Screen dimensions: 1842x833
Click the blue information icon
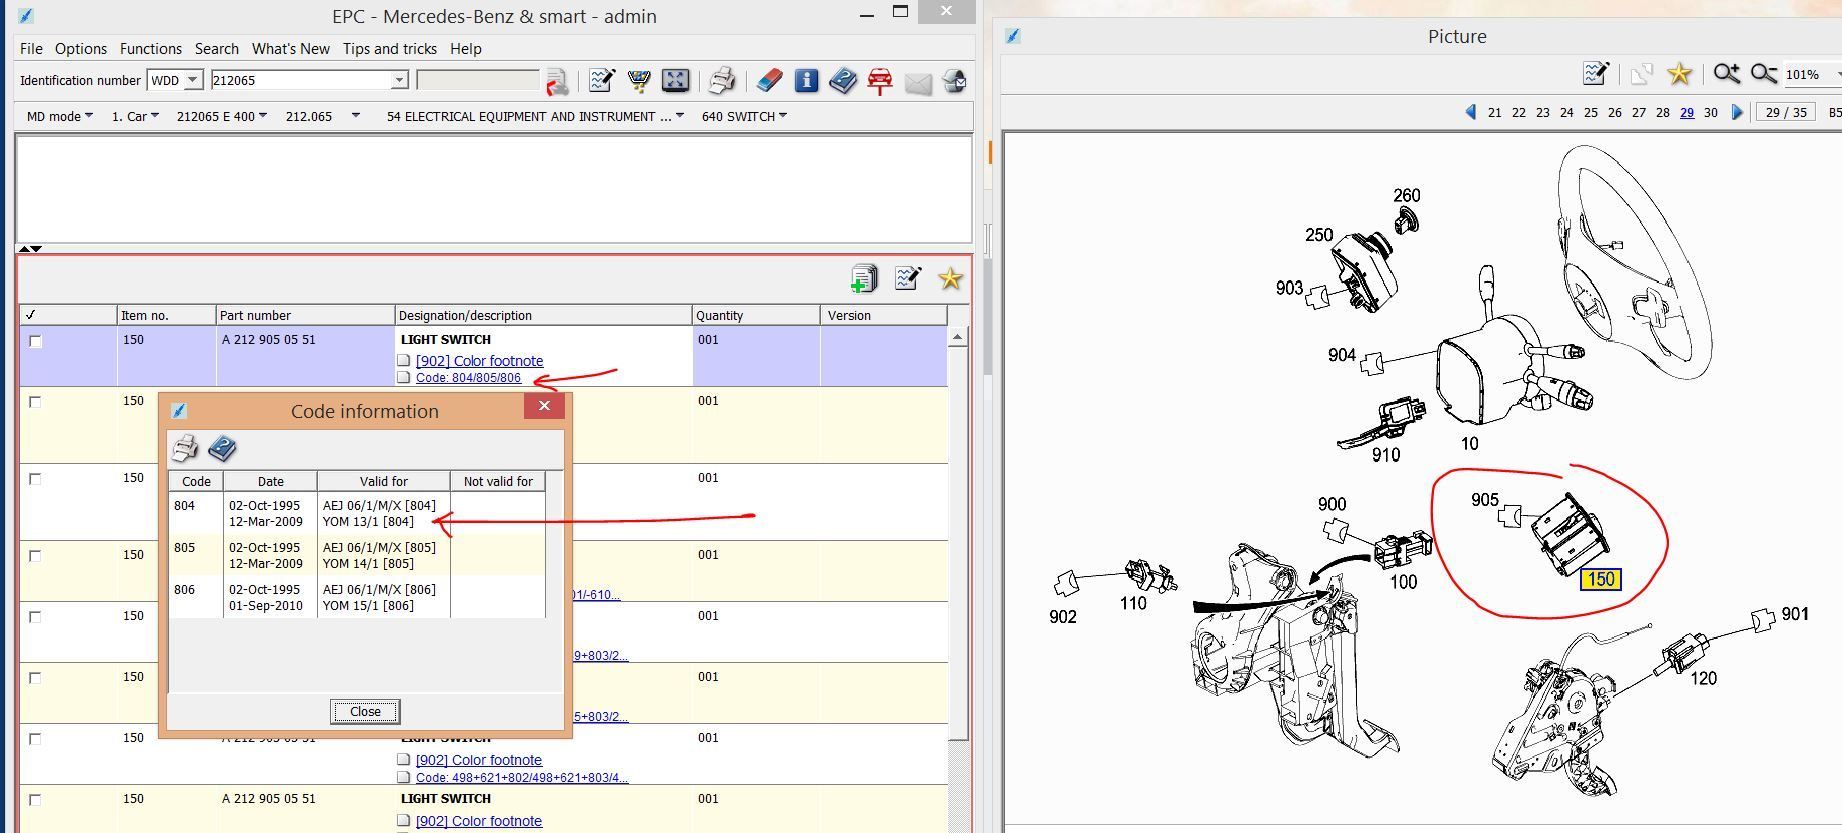pyautogui.click(x=806, y=81)
